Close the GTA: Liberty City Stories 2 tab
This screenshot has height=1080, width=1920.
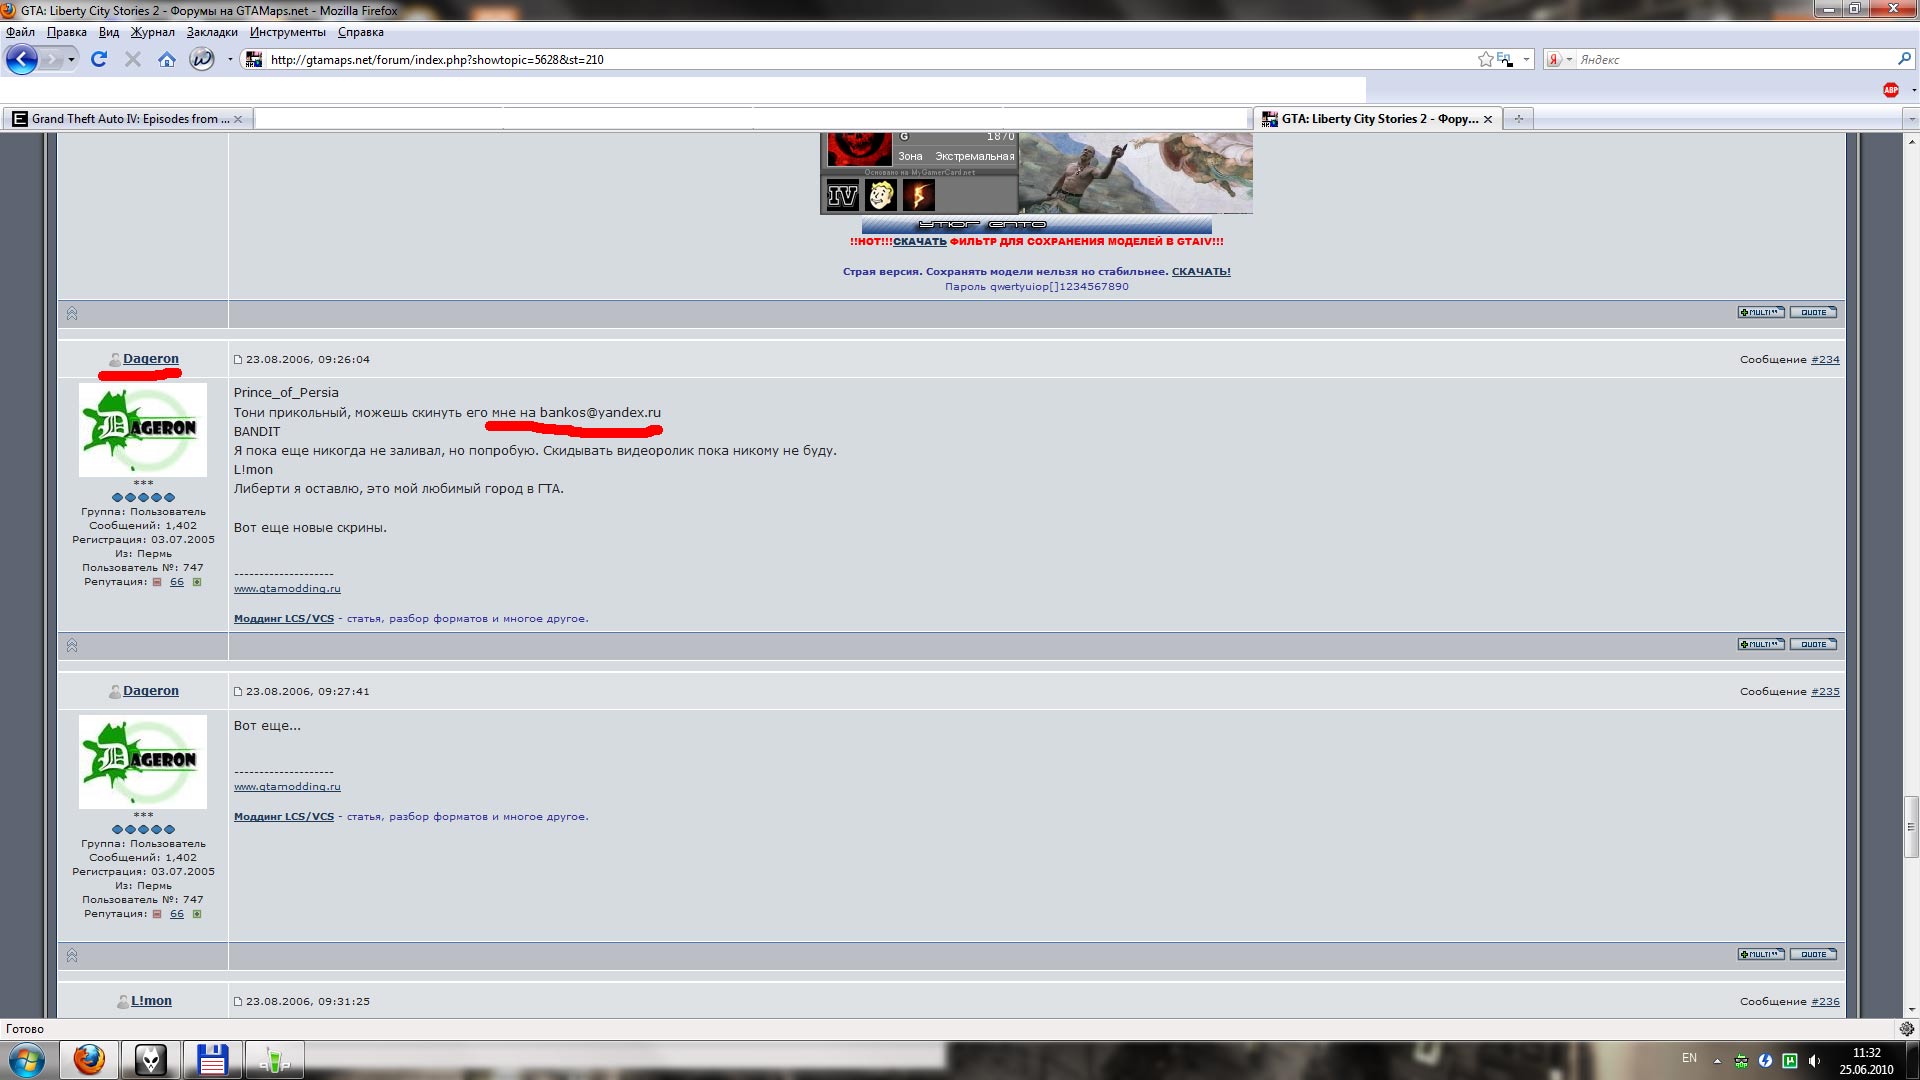(1488, 119)
